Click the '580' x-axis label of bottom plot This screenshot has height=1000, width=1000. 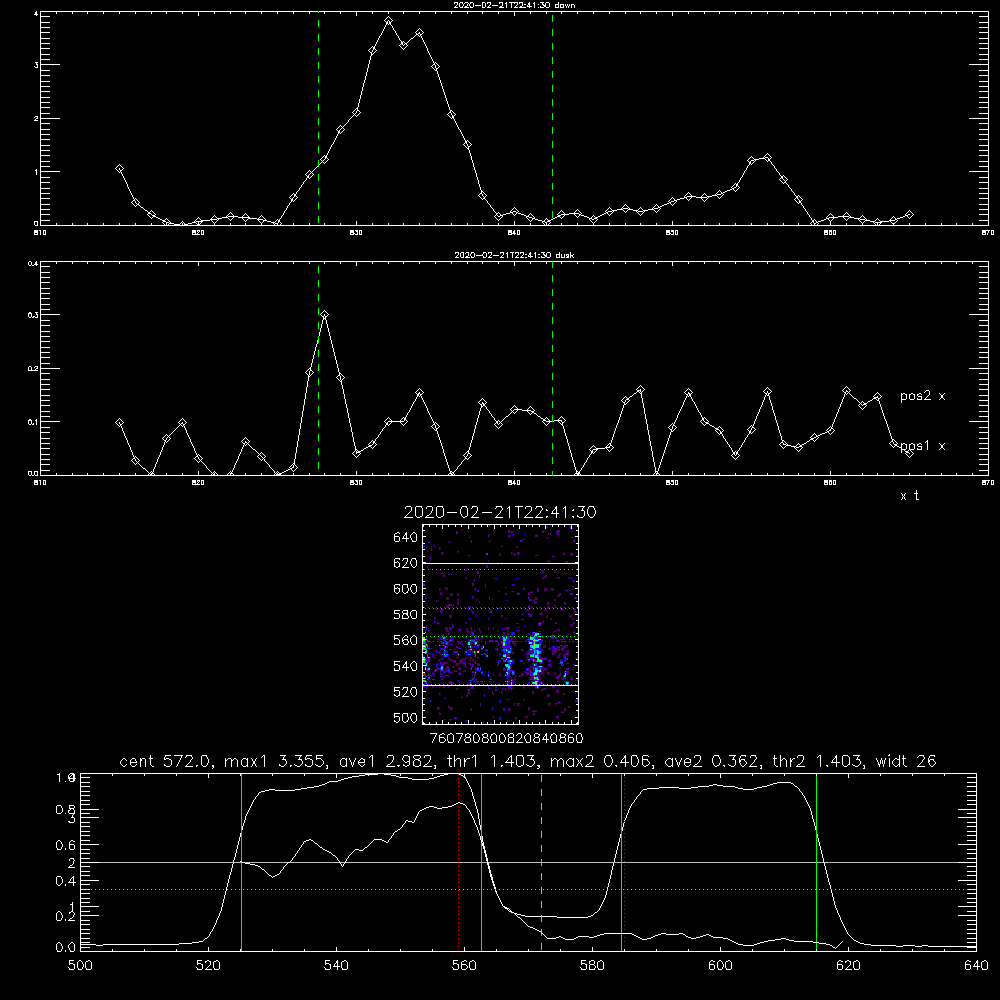coord(592,966)
